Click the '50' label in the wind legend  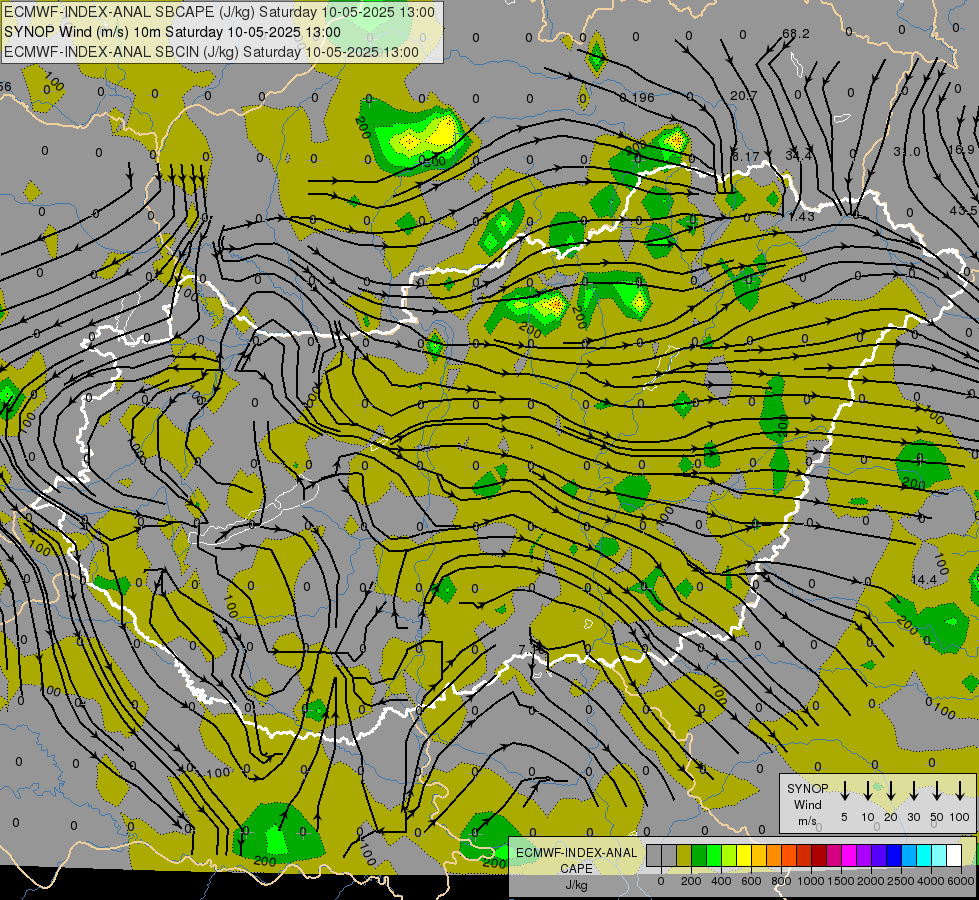[x=937, y=817]
